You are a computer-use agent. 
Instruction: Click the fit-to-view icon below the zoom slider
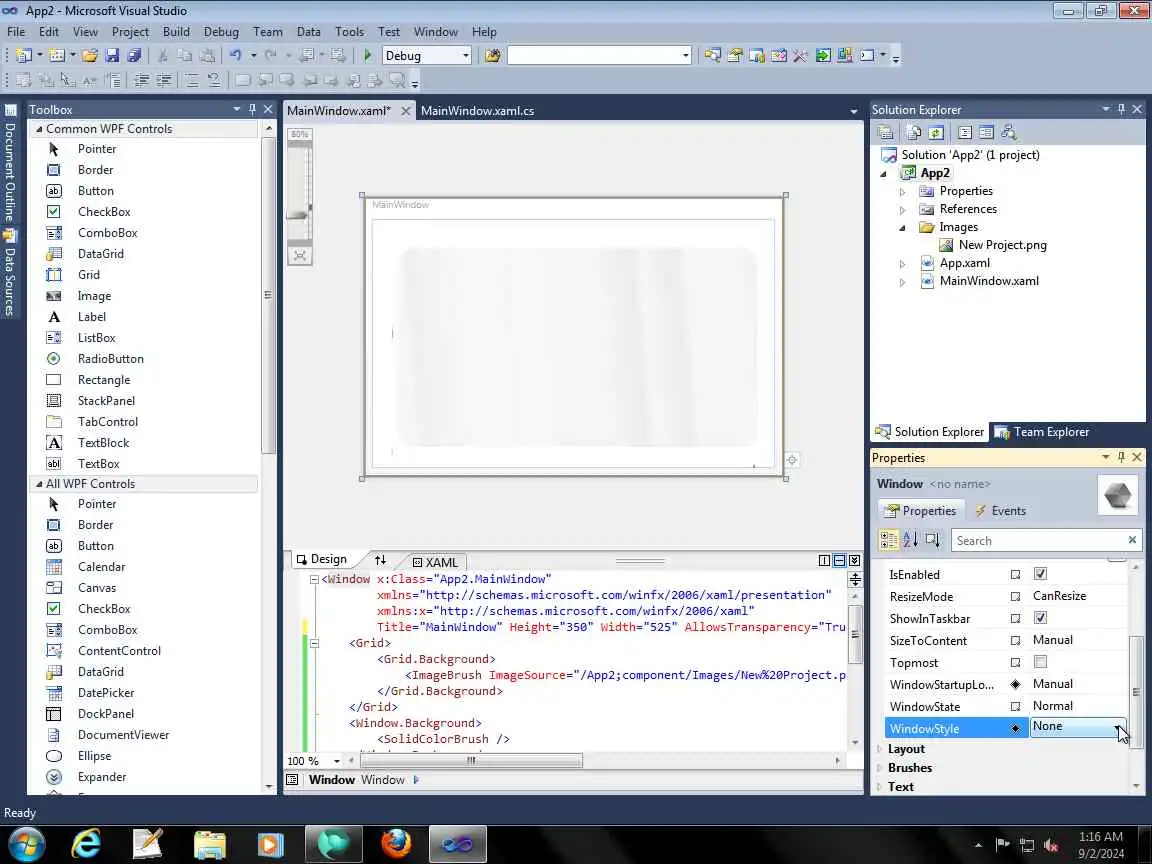coord(300,256)
